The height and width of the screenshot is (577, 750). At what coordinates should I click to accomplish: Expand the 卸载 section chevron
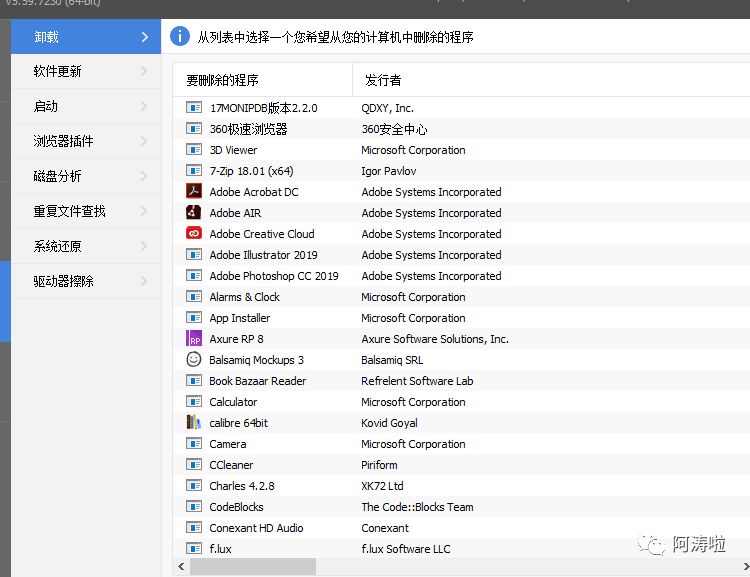[x=144, y=37]
